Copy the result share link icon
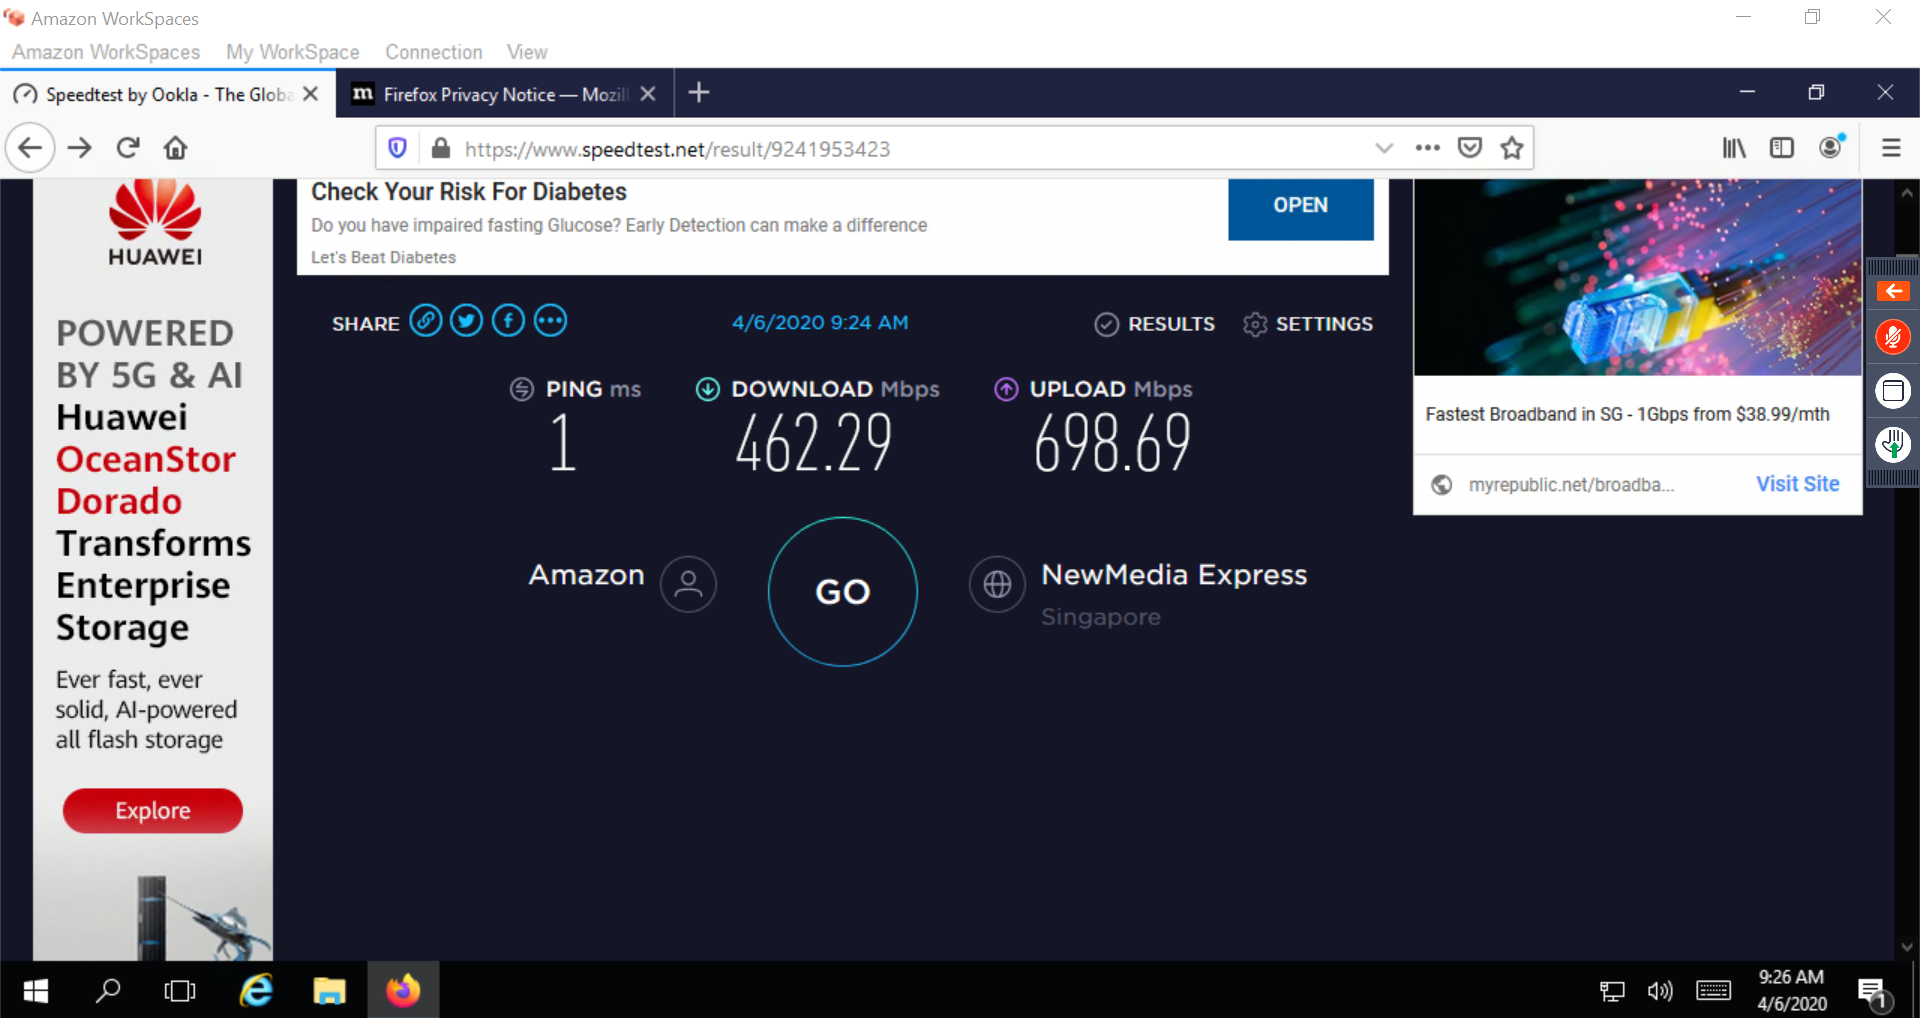This screenshot has height=1018, width=1920. [425, 321]
